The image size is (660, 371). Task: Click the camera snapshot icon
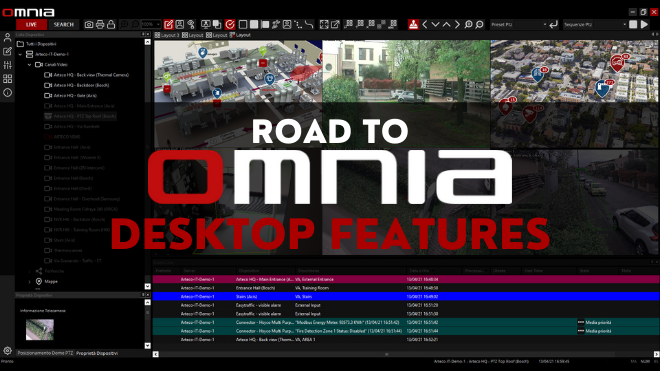(89, 24)
